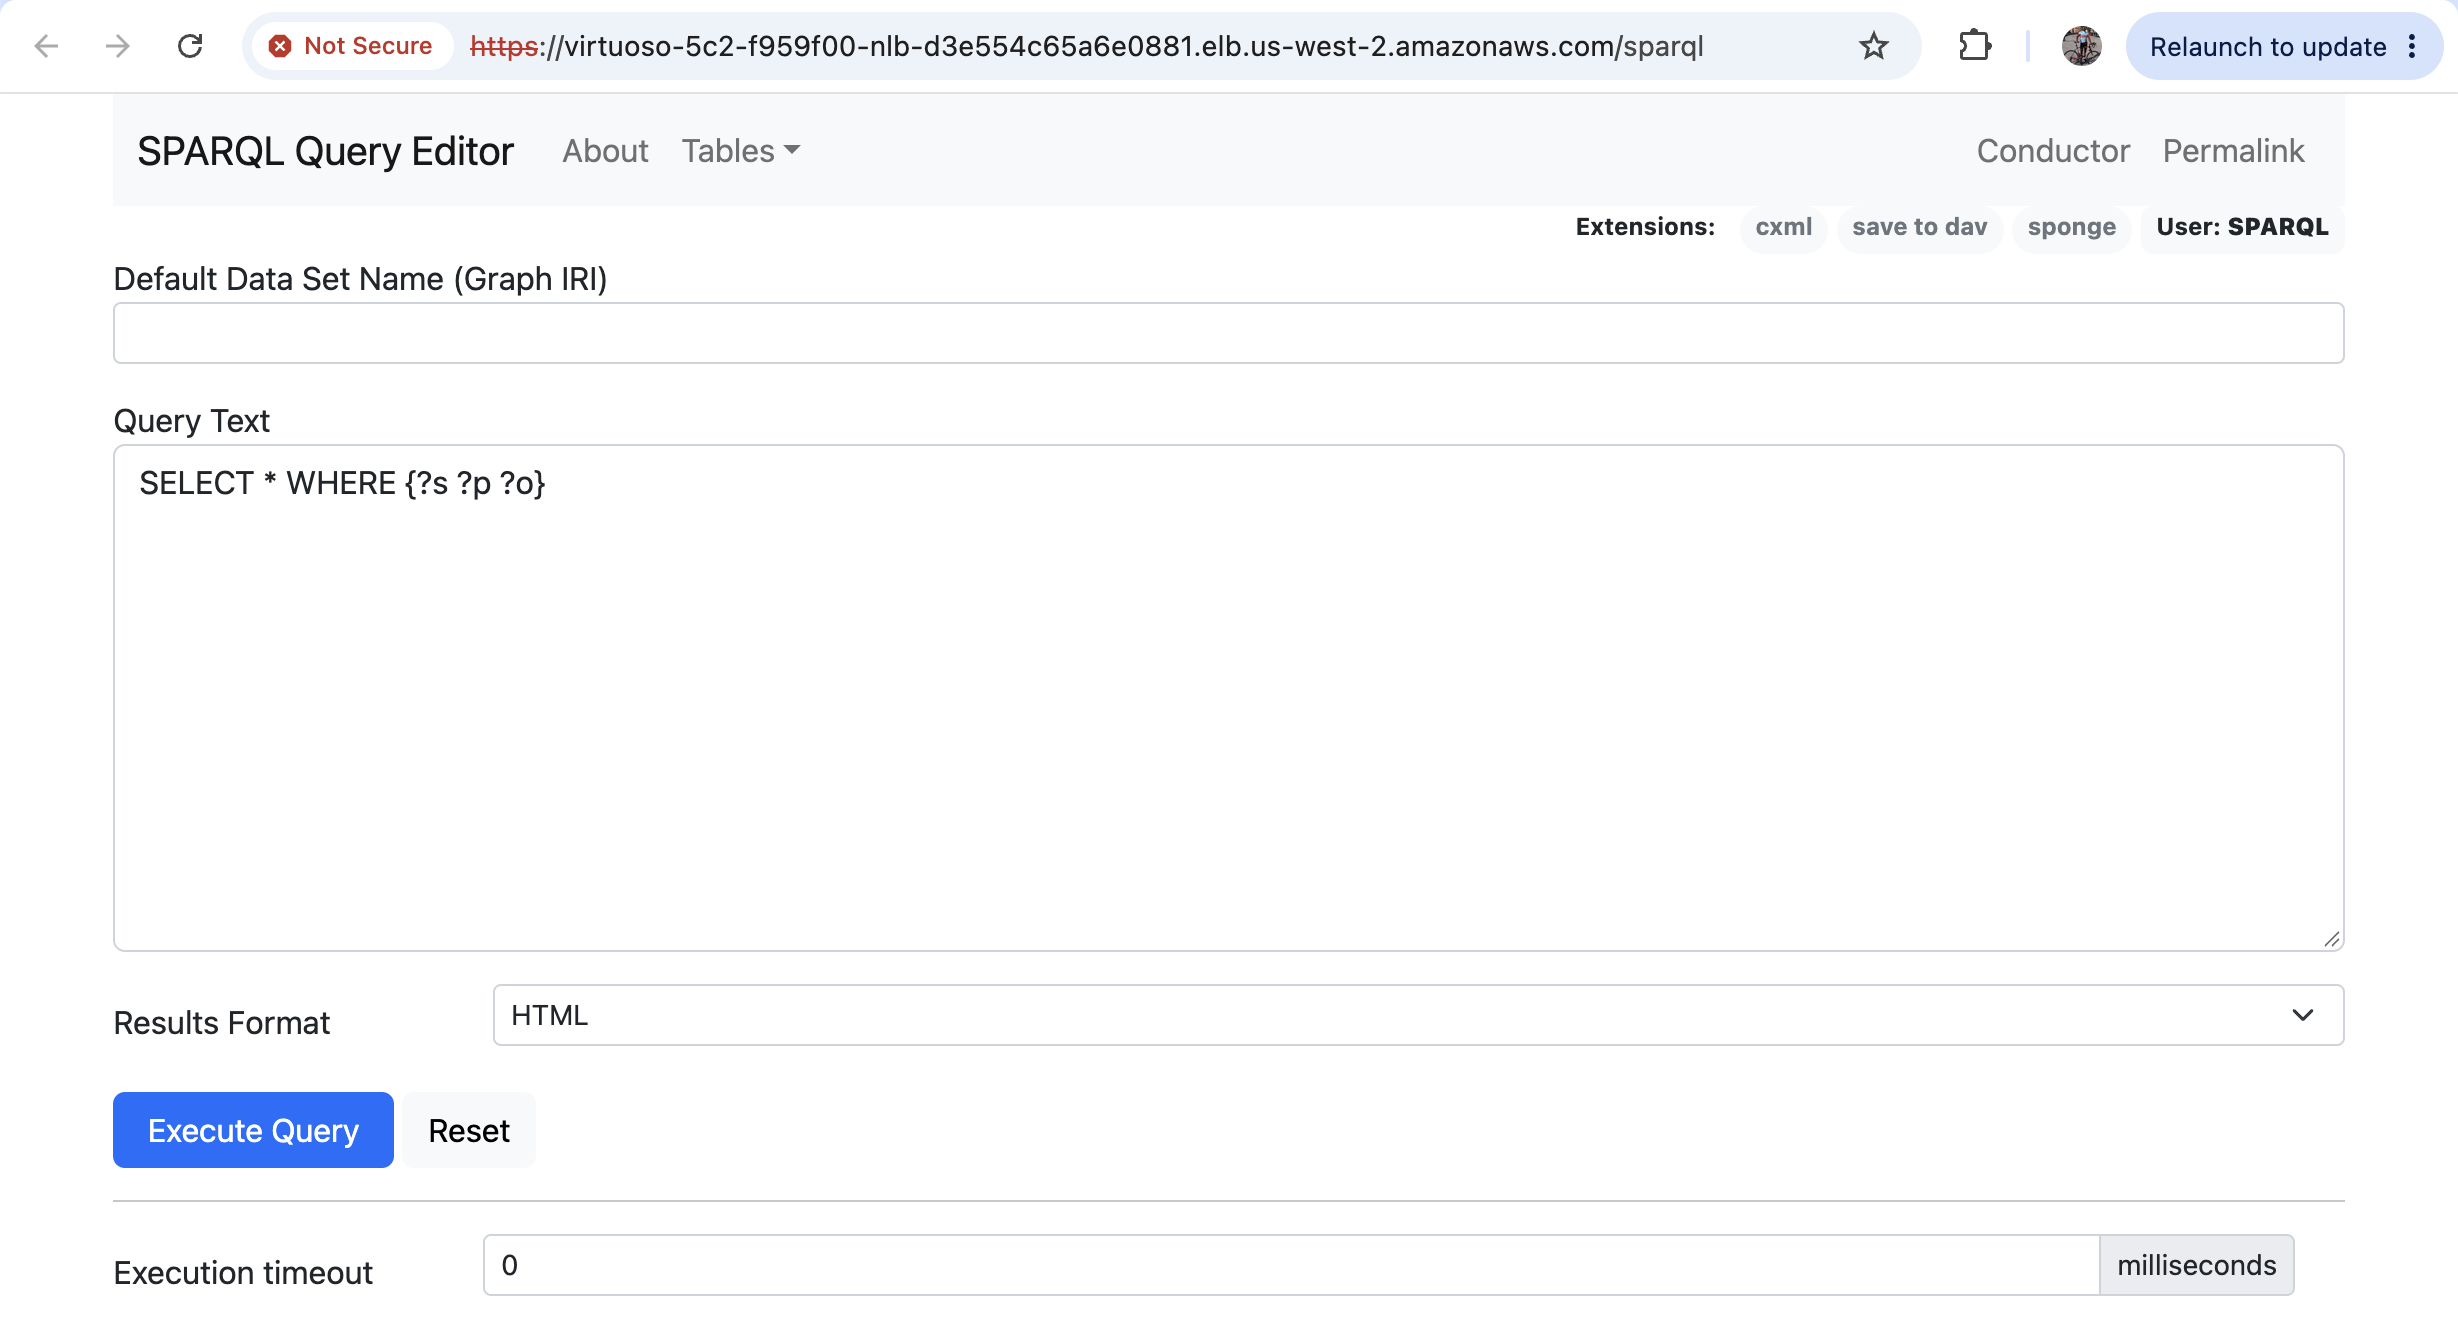The height and width of the screenshot is (1326, 2458).
Task: Click inside the Query Text area
Action: pos(1228,698)
